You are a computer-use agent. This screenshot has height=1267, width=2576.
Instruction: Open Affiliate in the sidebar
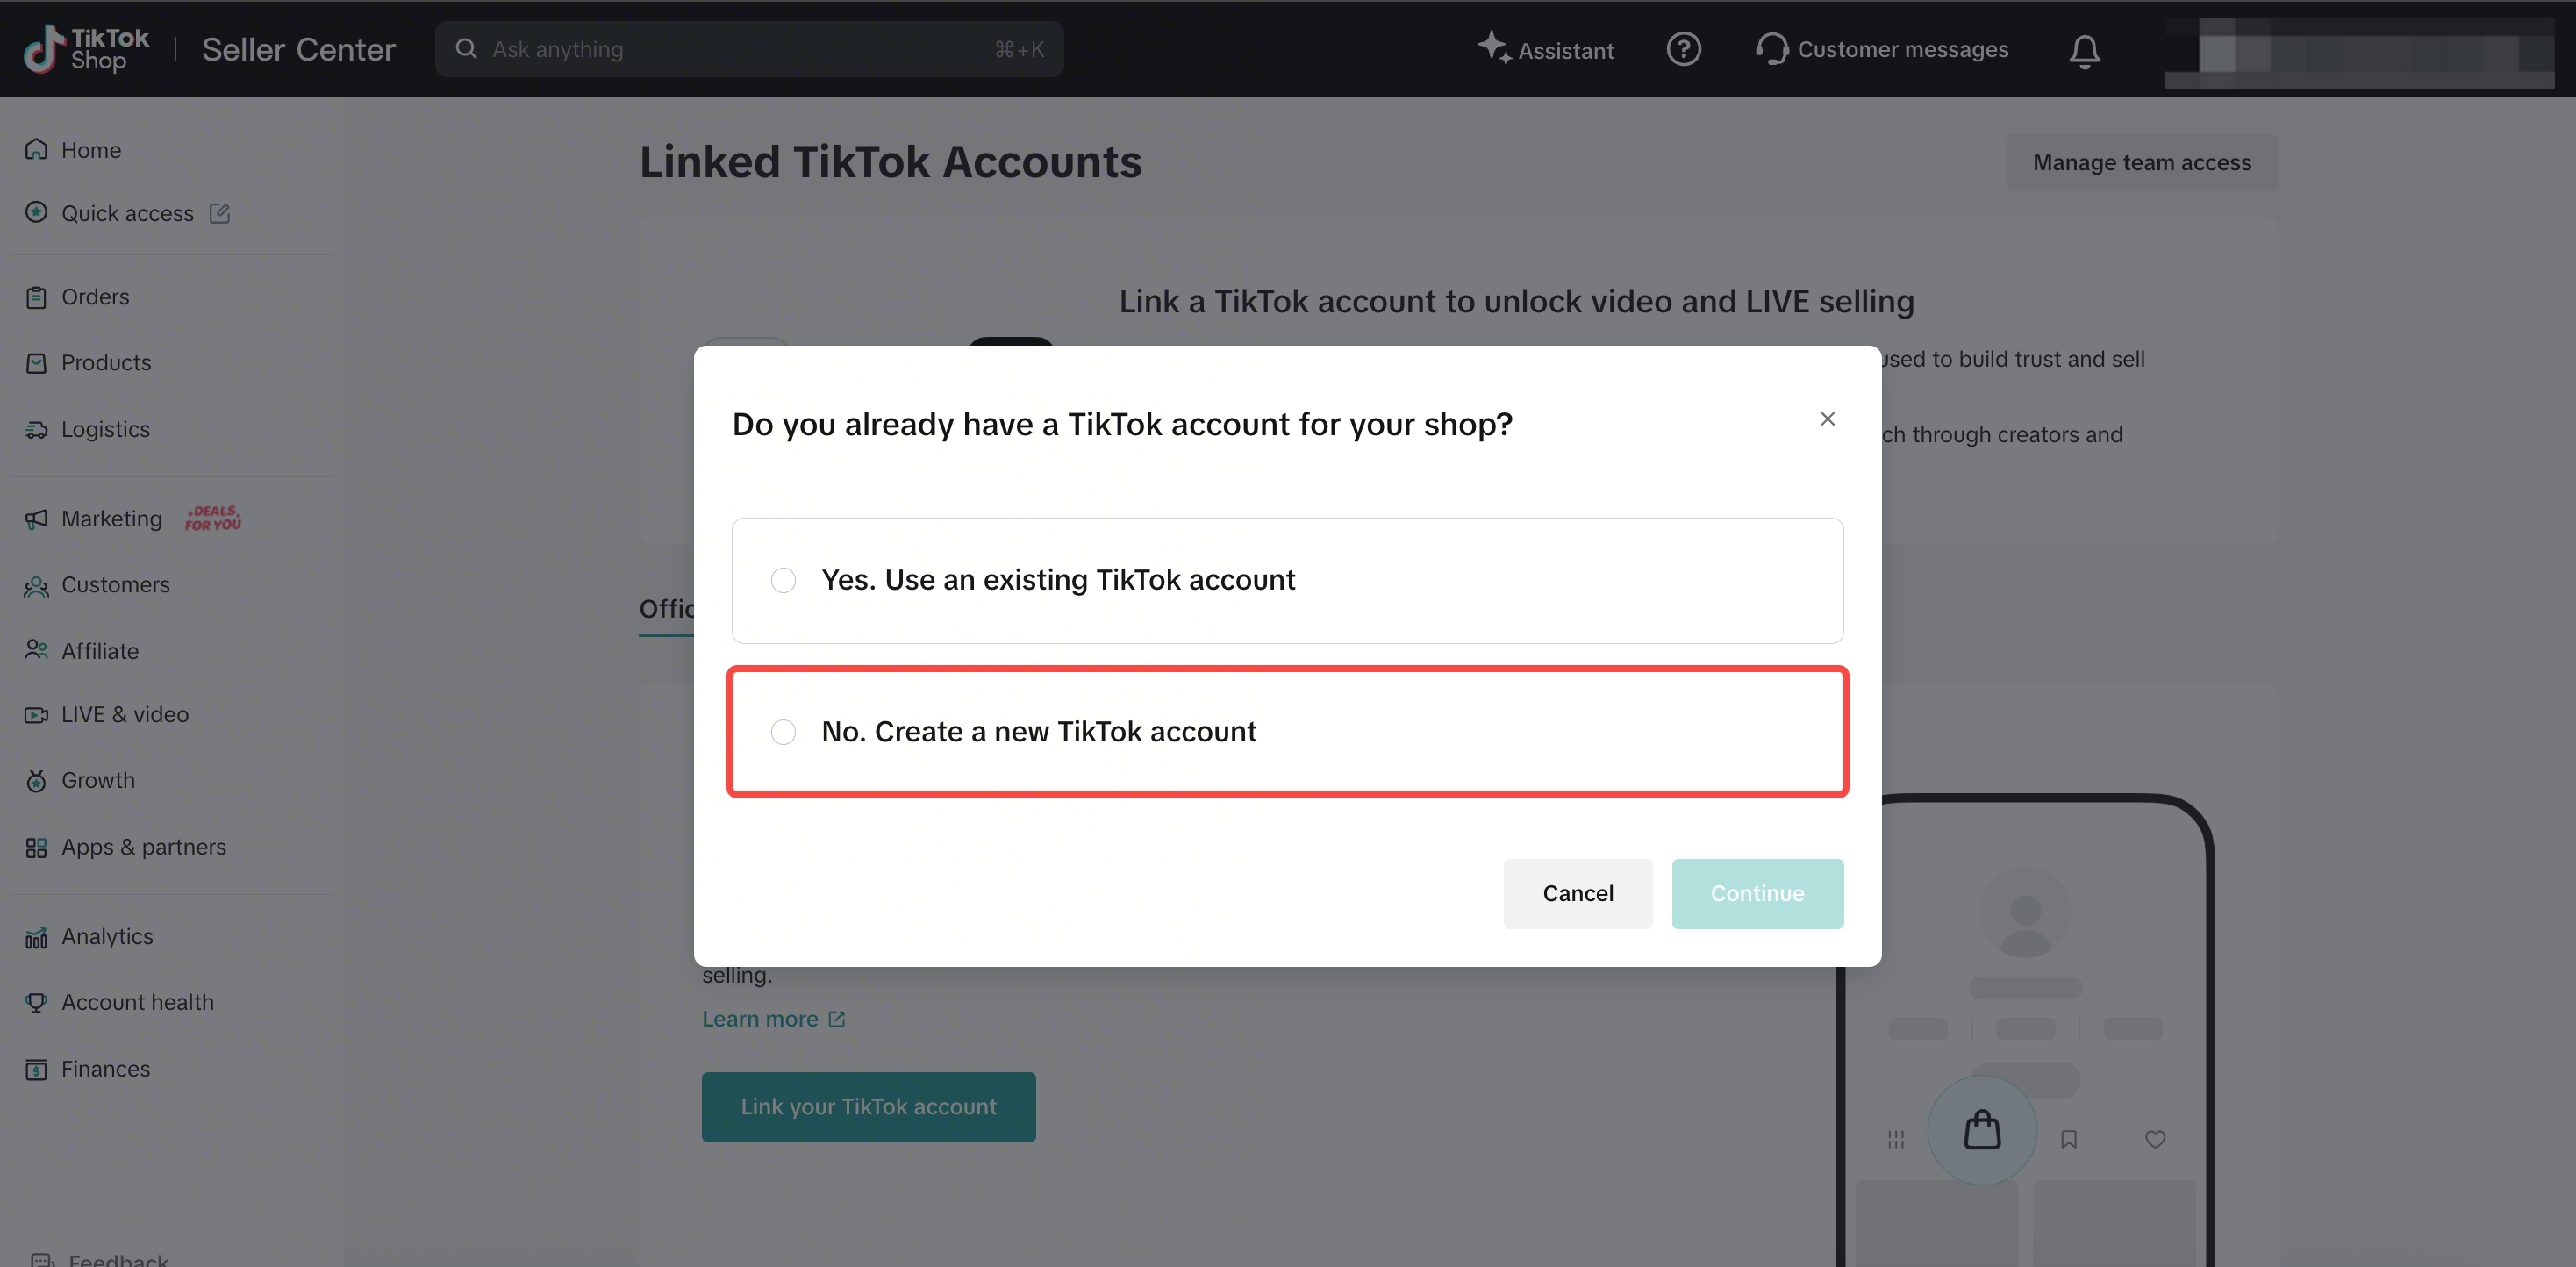100,651
